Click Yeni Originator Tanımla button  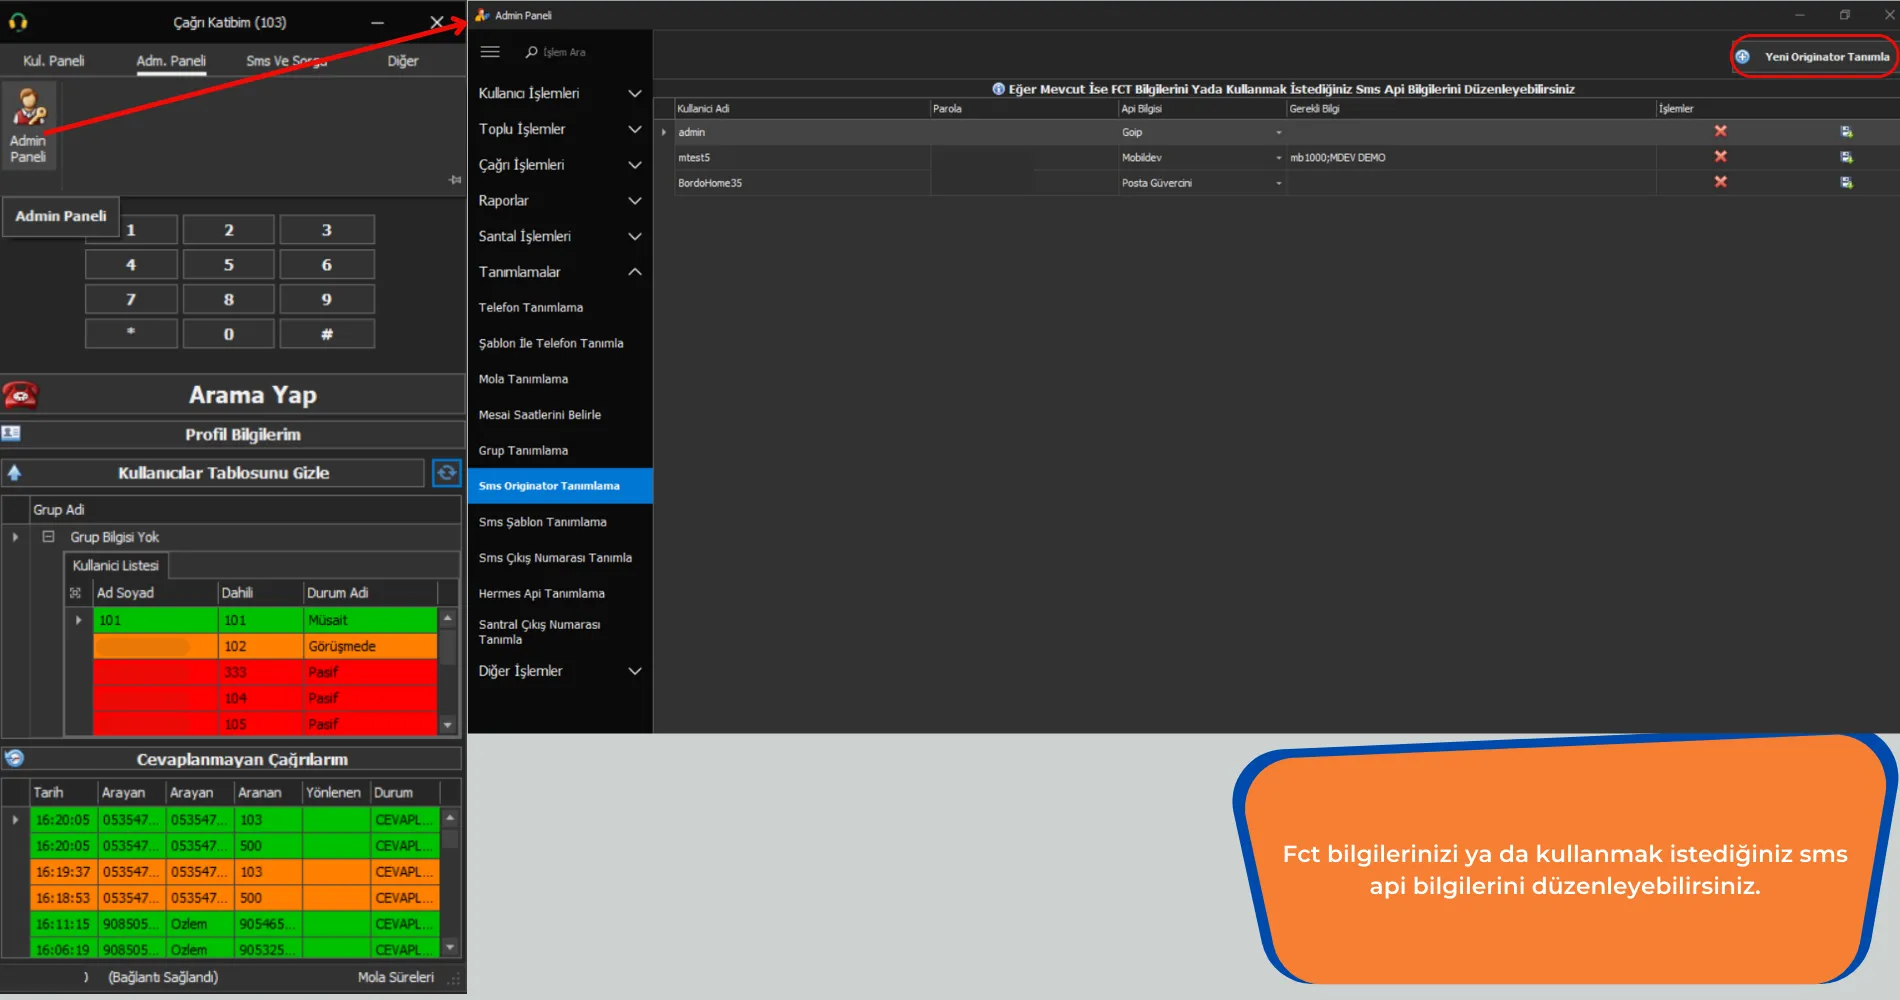1813,57
